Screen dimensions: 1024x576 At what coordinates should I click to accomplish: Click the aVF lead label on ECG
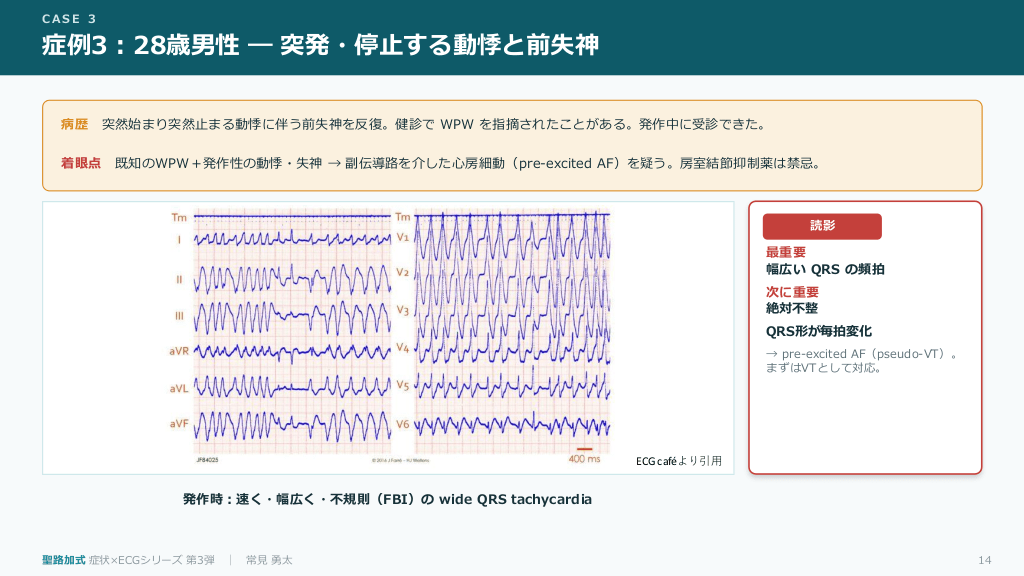tap(179, 424)
